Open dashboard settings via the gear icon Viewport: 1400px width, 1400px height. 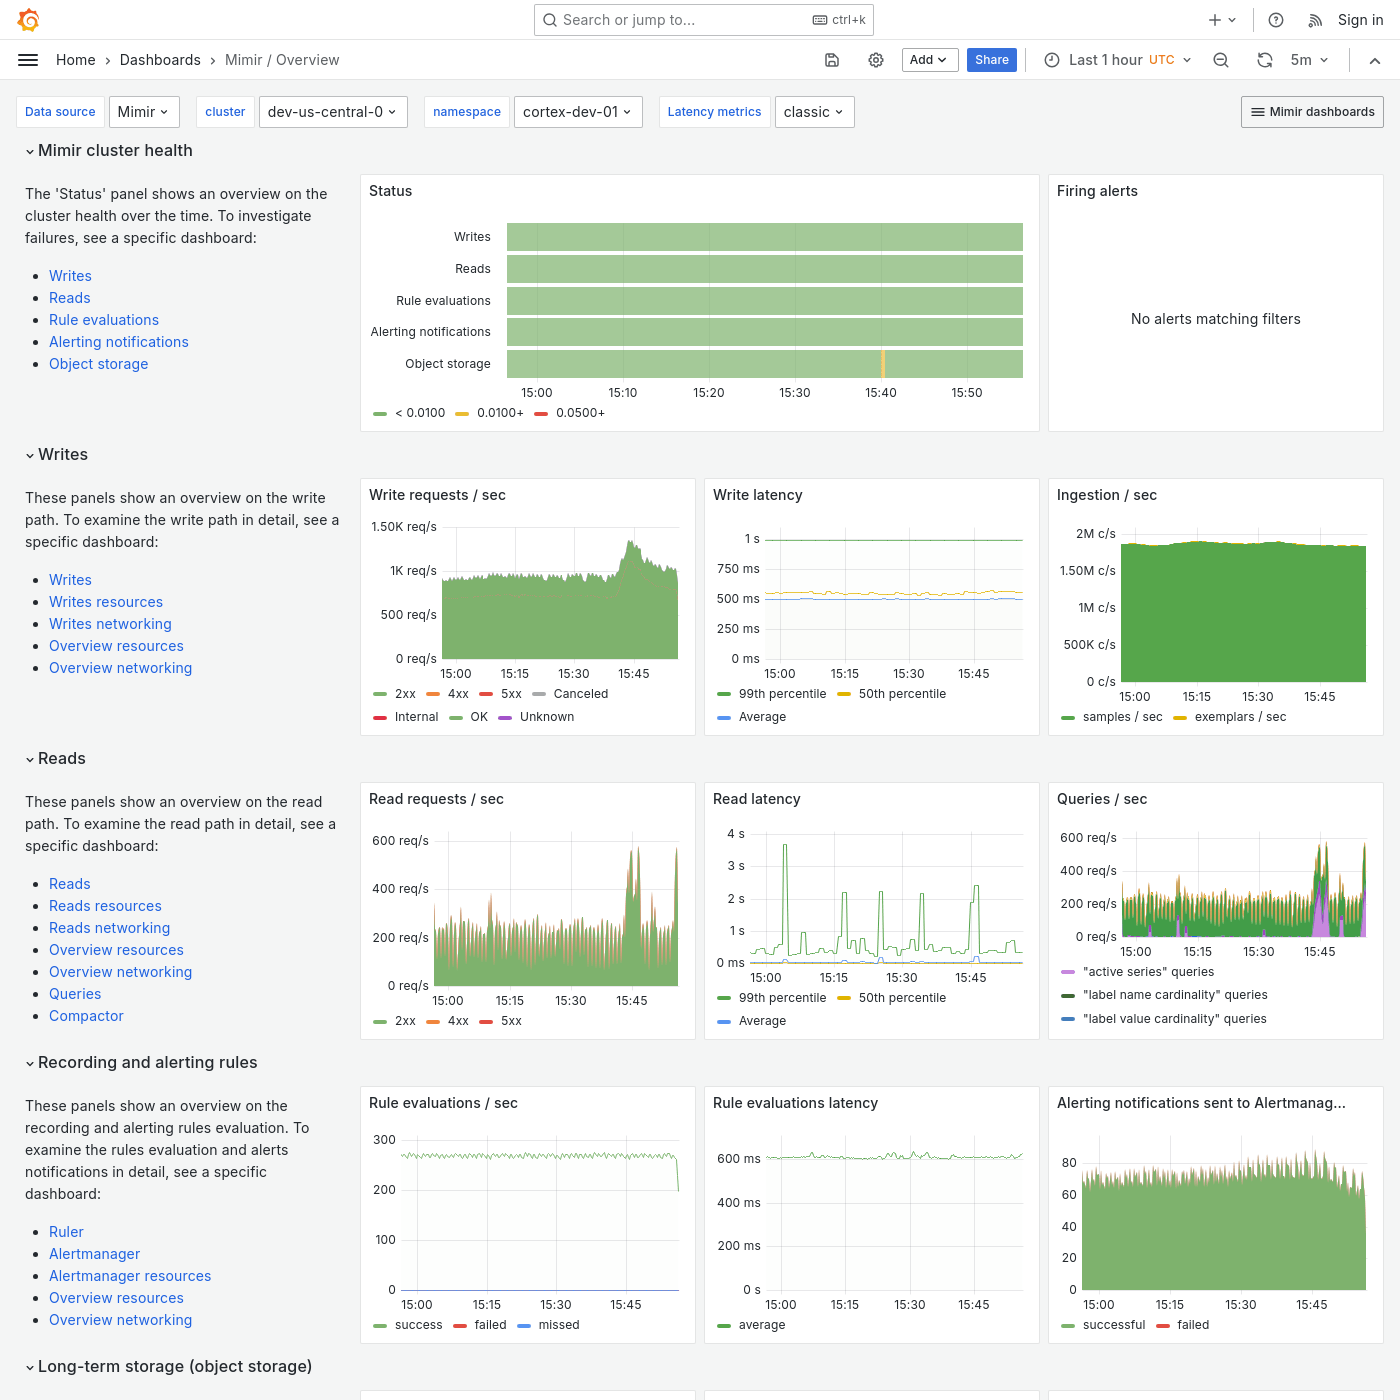pyautogui.click(x=876, y=60)
